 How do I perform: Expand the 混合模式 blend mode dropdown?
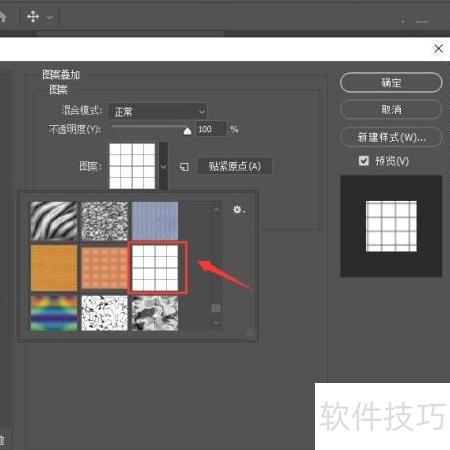[x=158, y=111]
